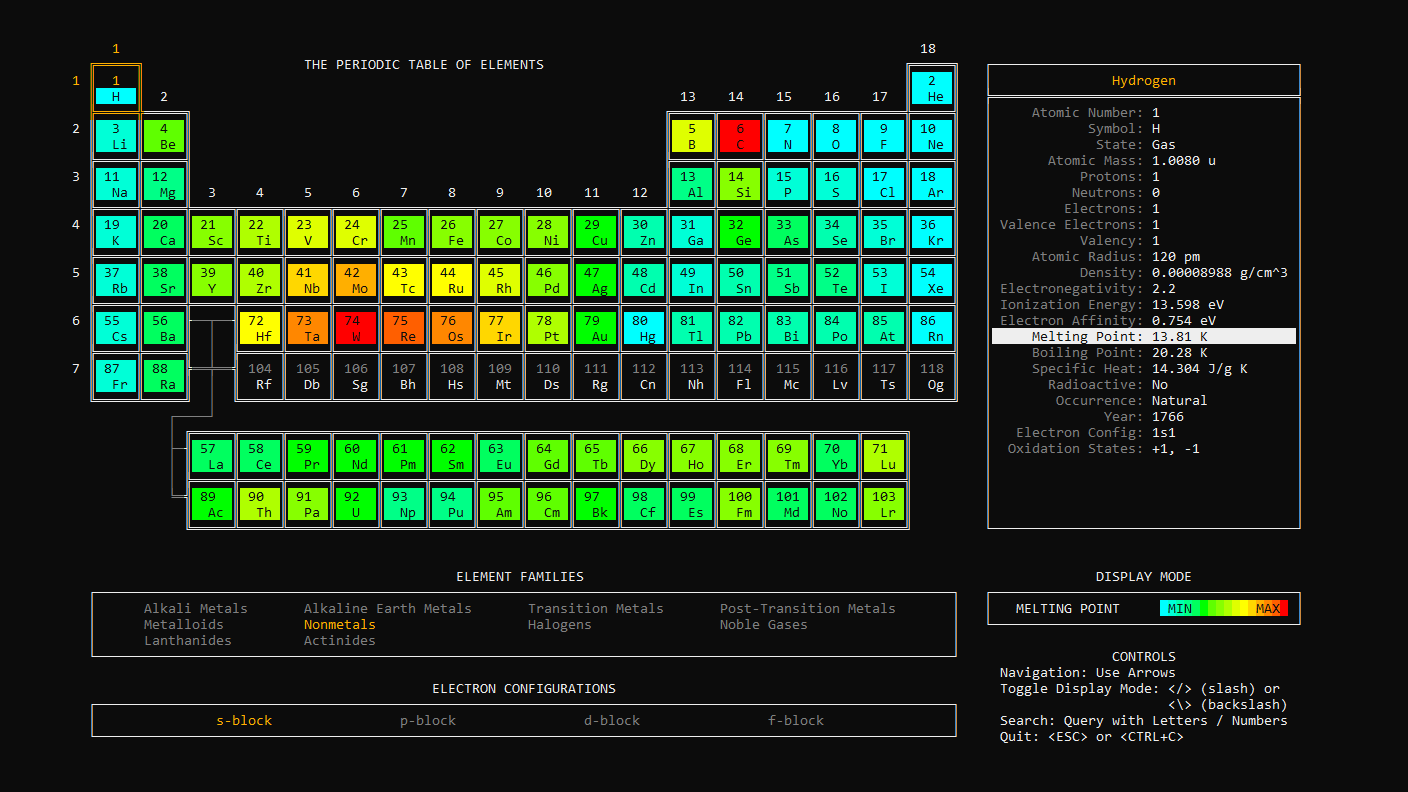Switch to the p-block electron configuration

(428, 720)
